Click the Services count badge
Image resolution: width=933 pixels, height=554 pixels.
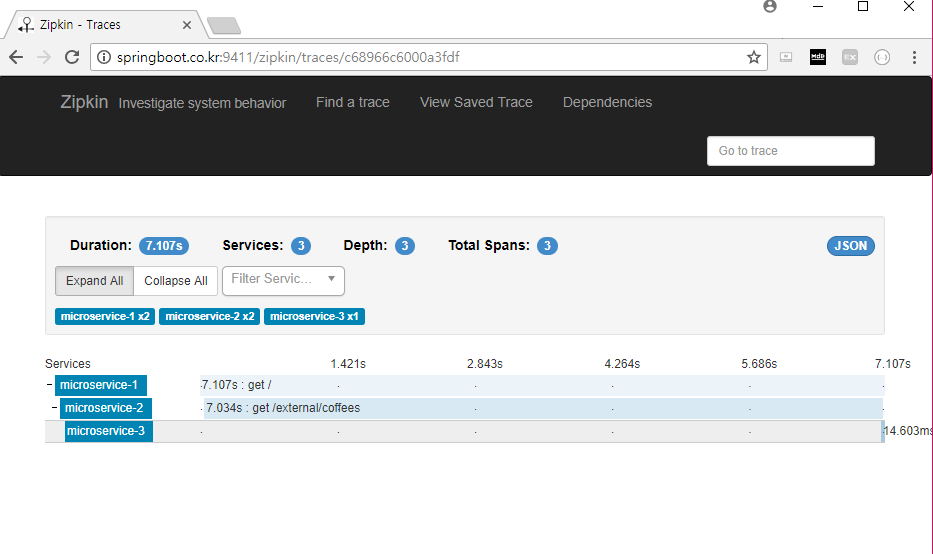click(300, 246)
